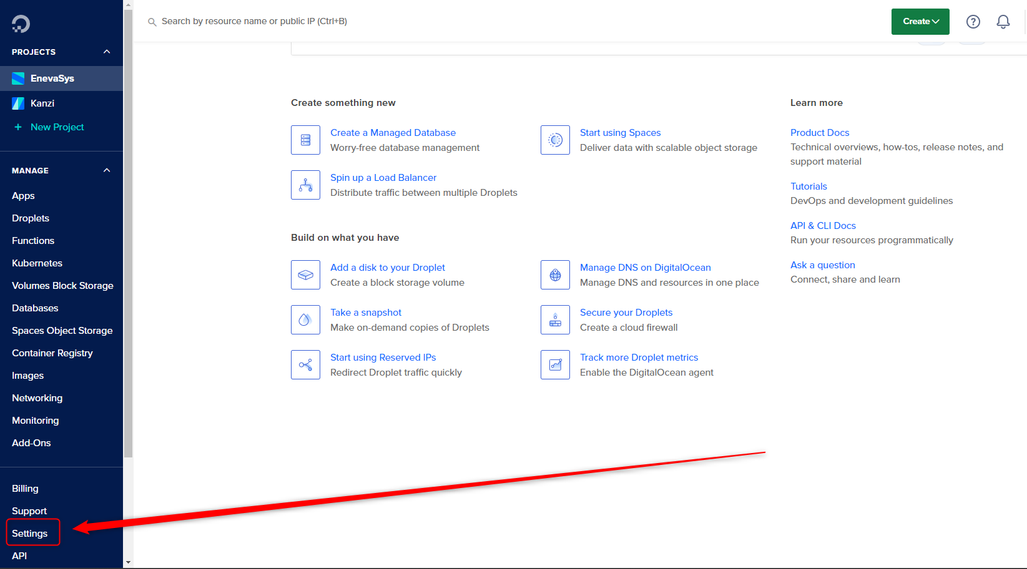The height and width of the screenshot is (569, 1027).
Task: Open Droplets in the sidebar
Action: pos(30,218)
